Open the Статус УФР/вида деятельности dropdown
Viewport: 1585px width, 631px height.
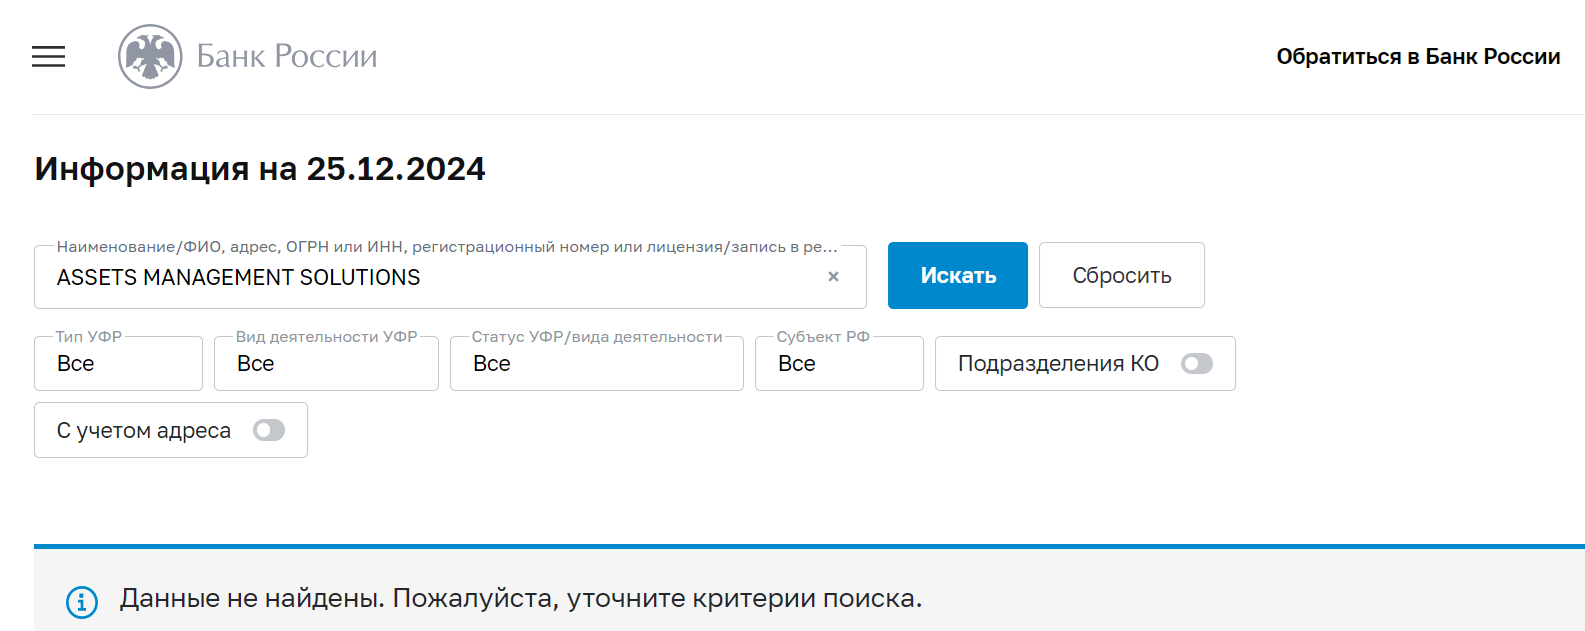tap(597, 363)
